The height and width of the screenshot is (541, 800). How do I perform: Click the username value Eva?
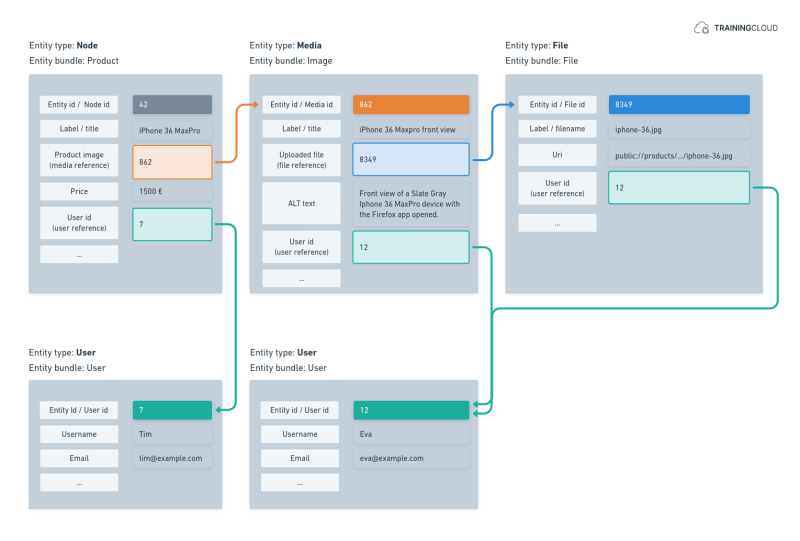411,434
